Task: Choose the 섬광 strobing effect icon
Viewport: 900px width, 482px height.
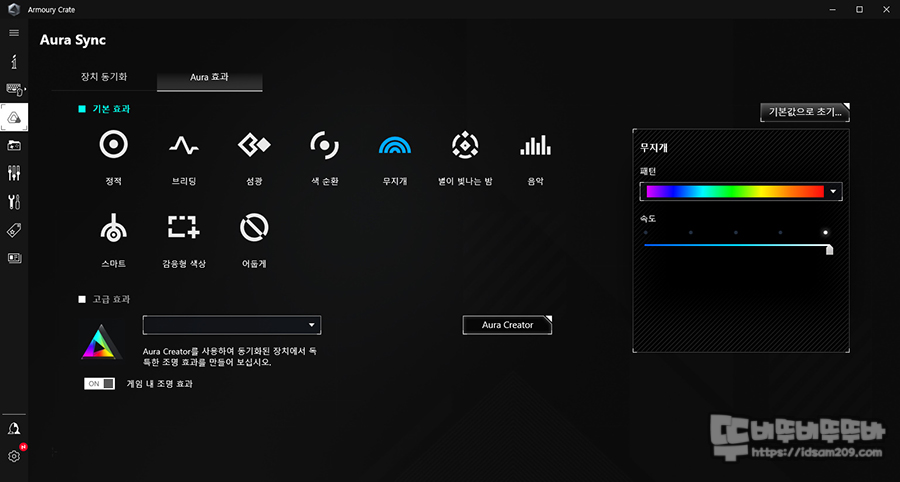Action: coord(254,145)
